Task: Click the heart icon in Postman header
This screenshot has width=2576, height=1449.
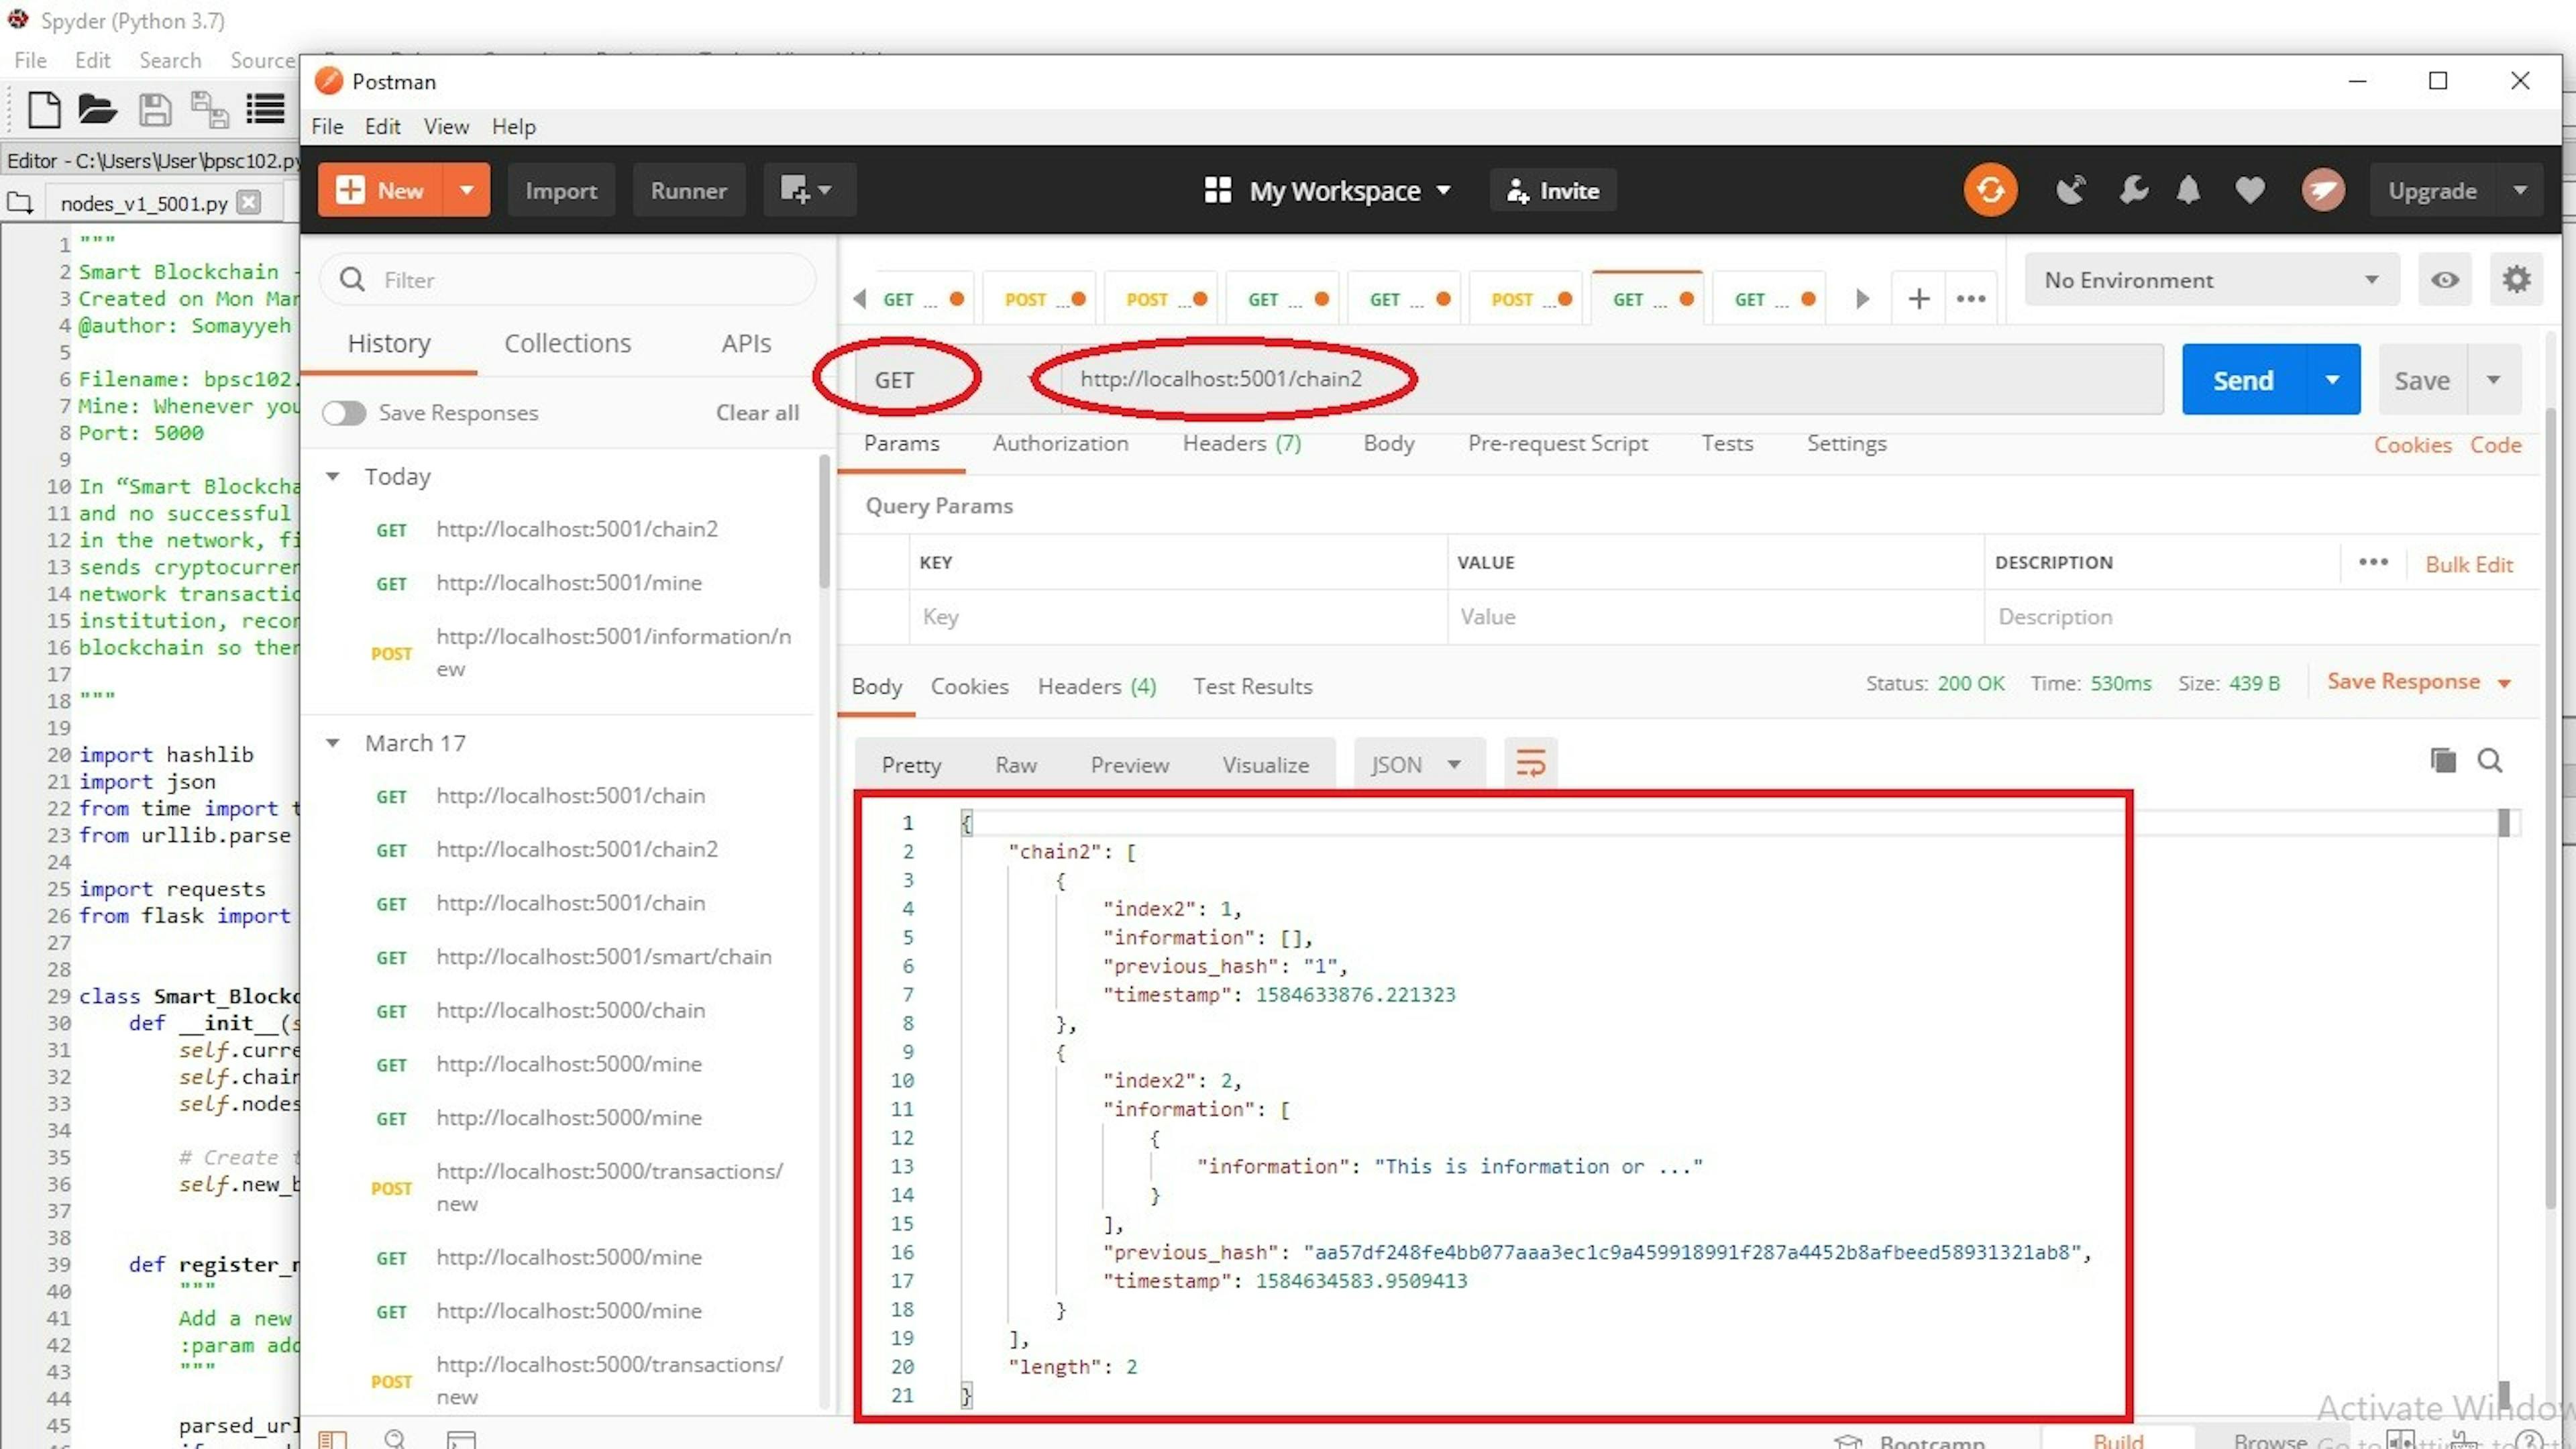Action: click(x=2250, y=190)
